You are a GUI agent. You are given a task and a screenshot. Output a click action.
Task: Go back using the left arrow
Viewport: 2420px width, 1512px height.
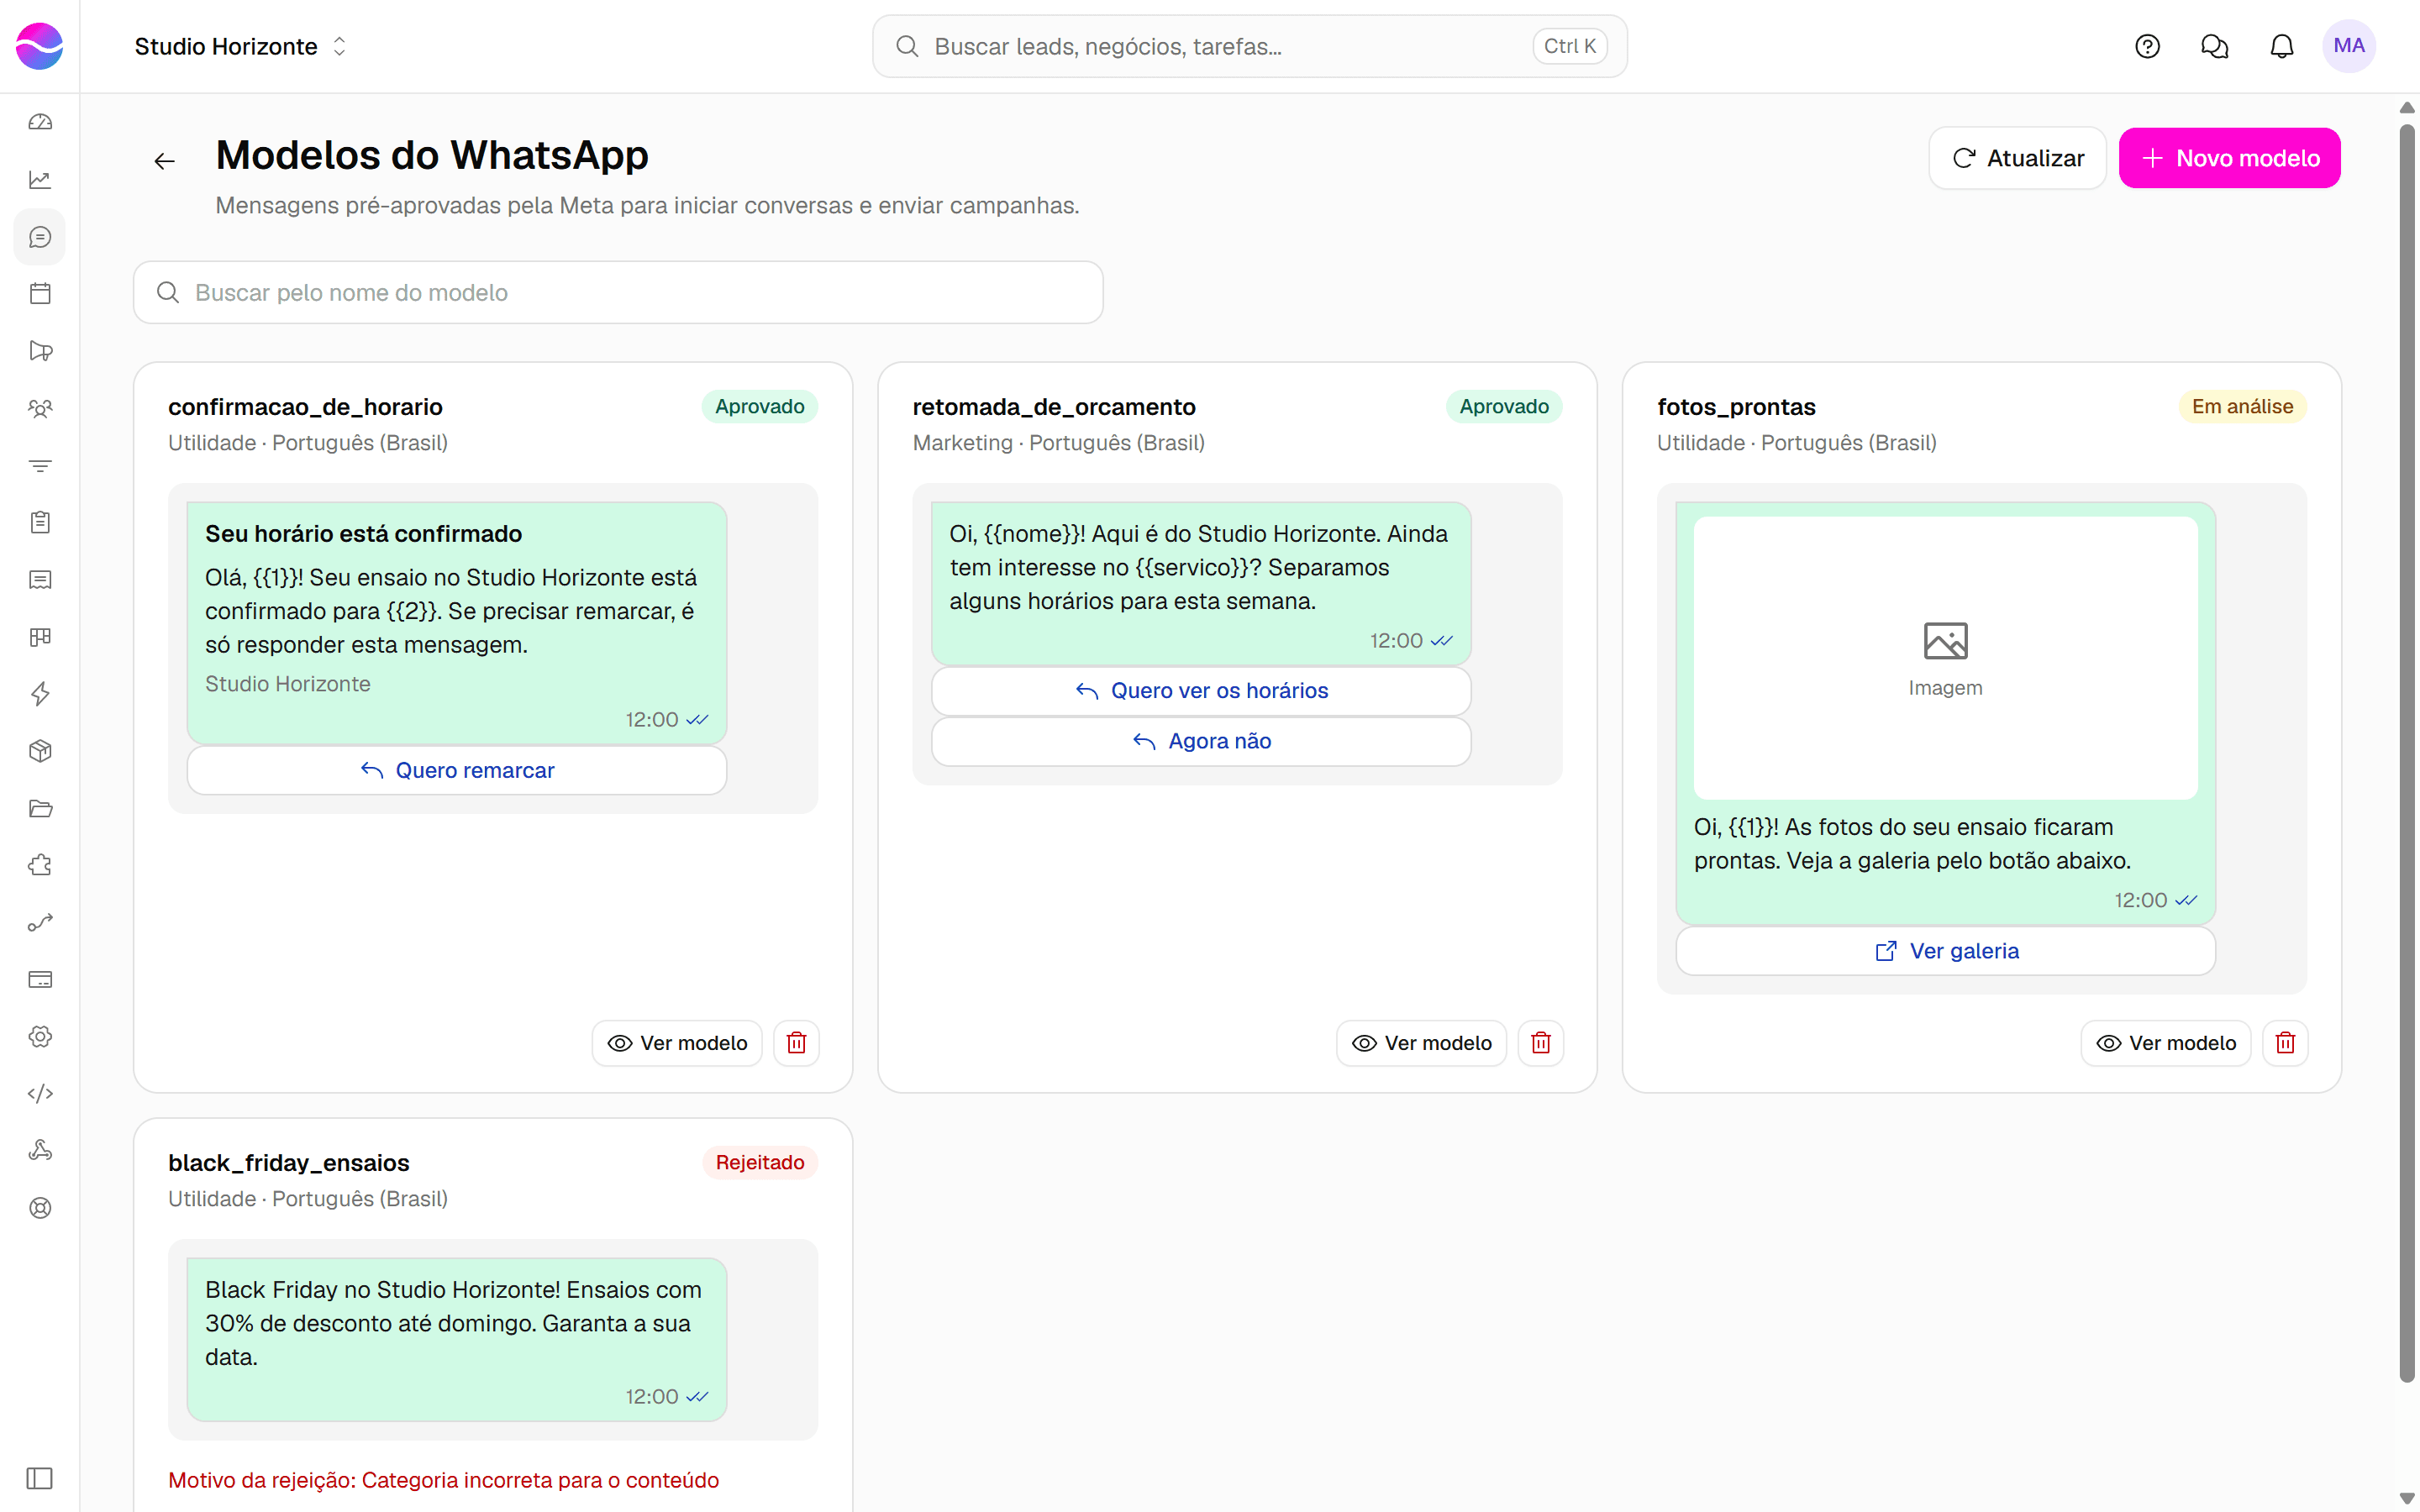(x=165, y=161)
